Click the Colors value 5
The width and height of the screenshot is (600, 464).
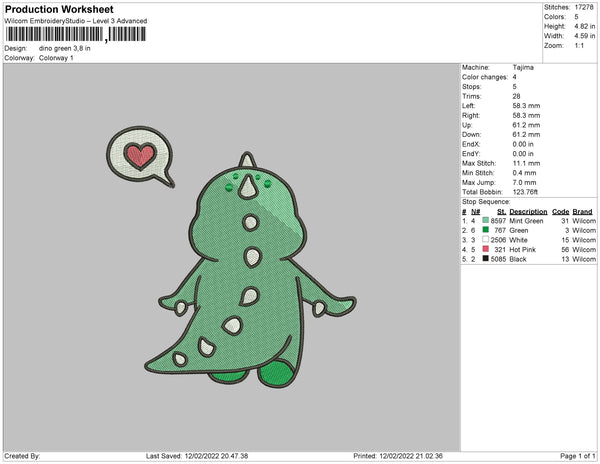[576, 17]
